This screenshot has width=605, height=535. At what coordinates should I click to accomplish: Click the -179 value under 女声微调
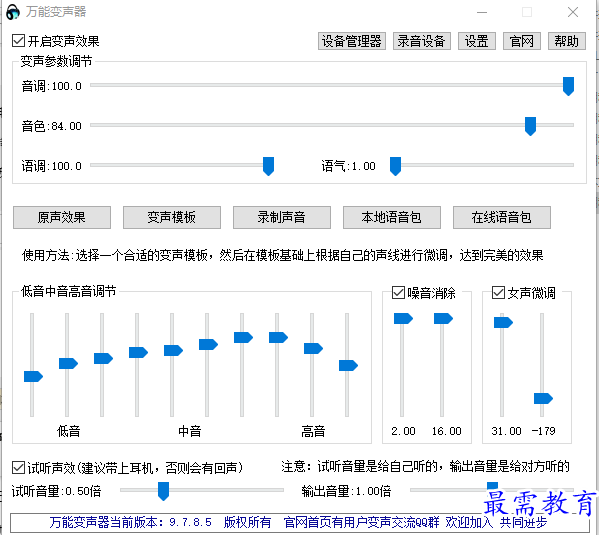pyautogui.click(x=543, y=431)
